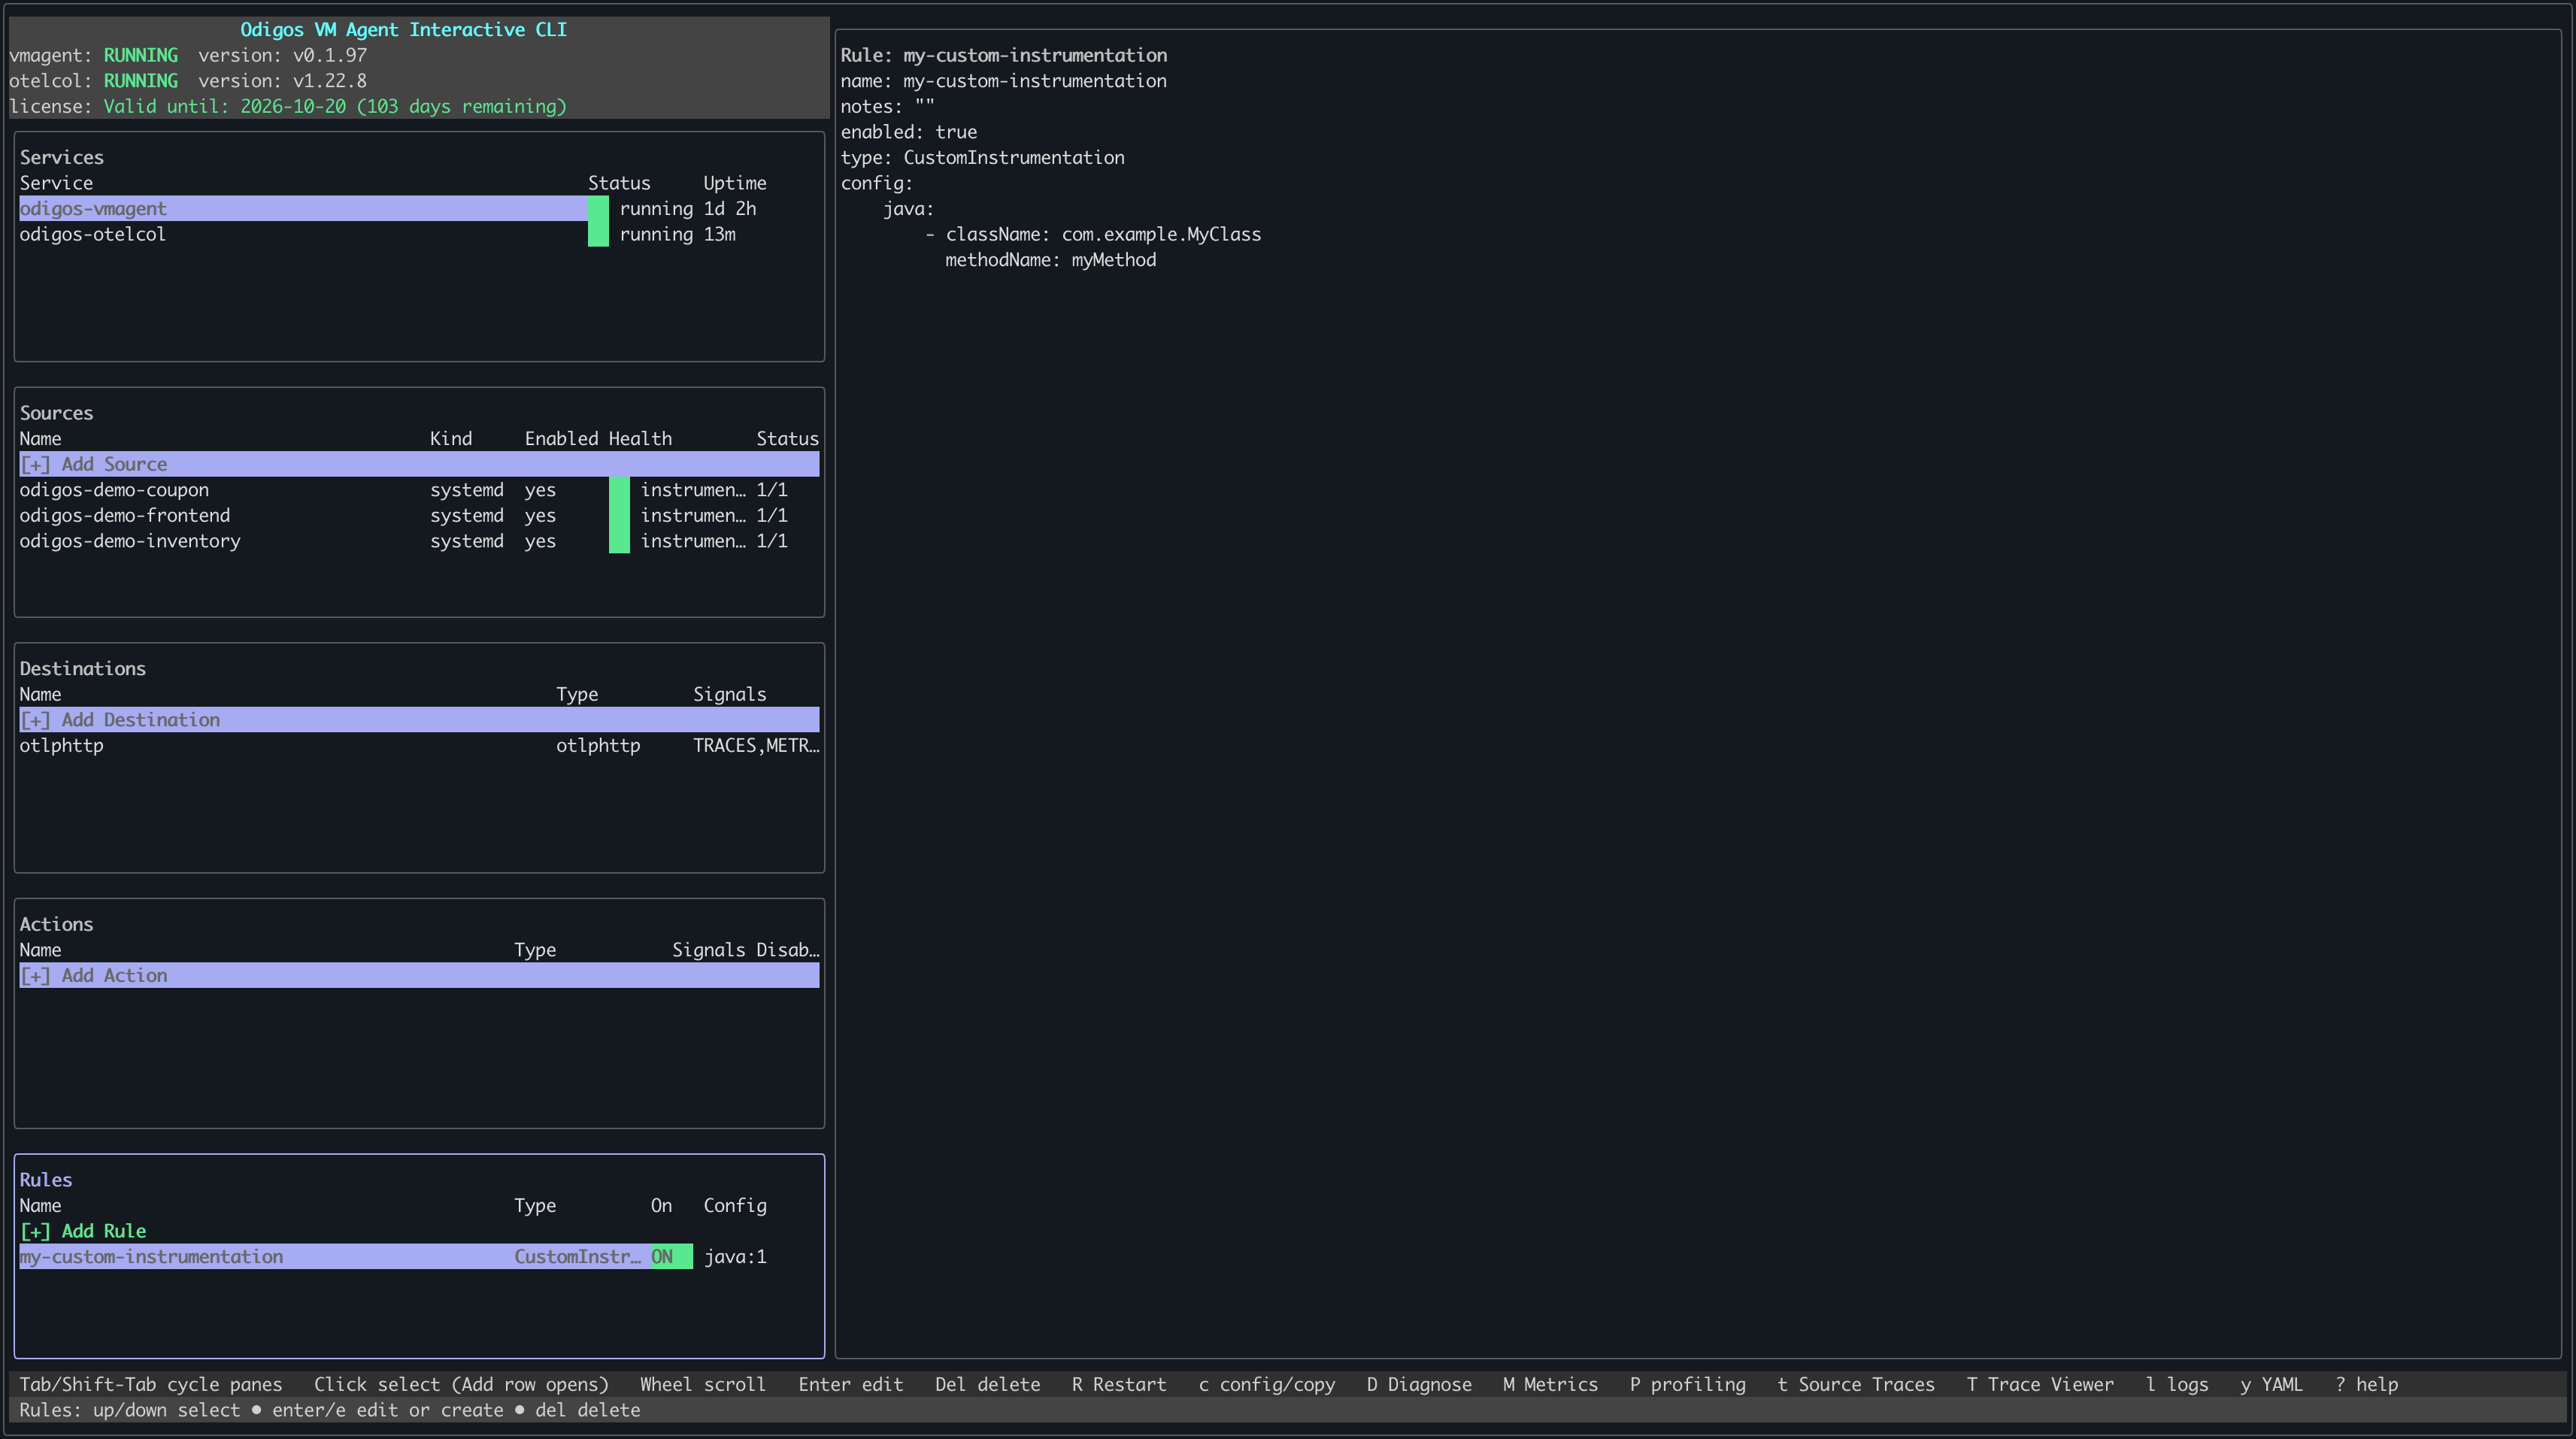Focus the Rules pane title
The image size is (2576, 1439).
click(x=46, y=1180)
